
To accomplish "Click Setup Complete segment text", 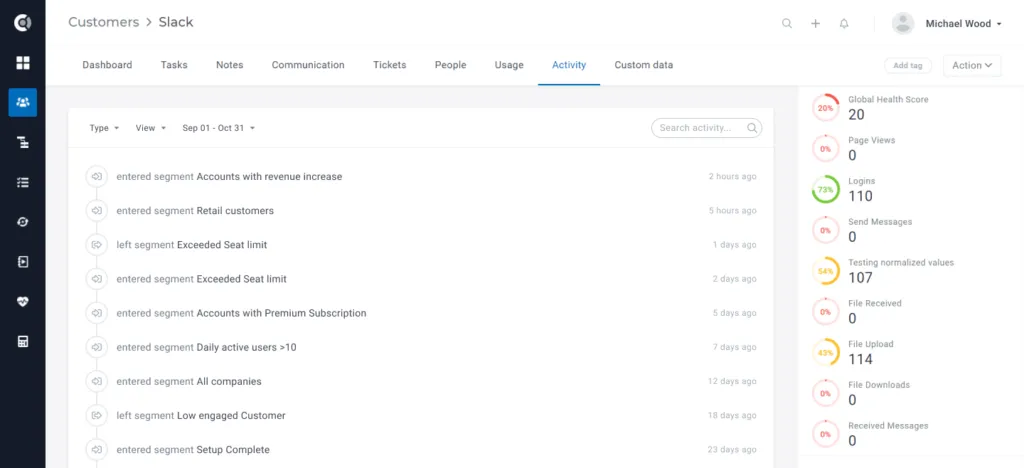I will click(233, 450).
